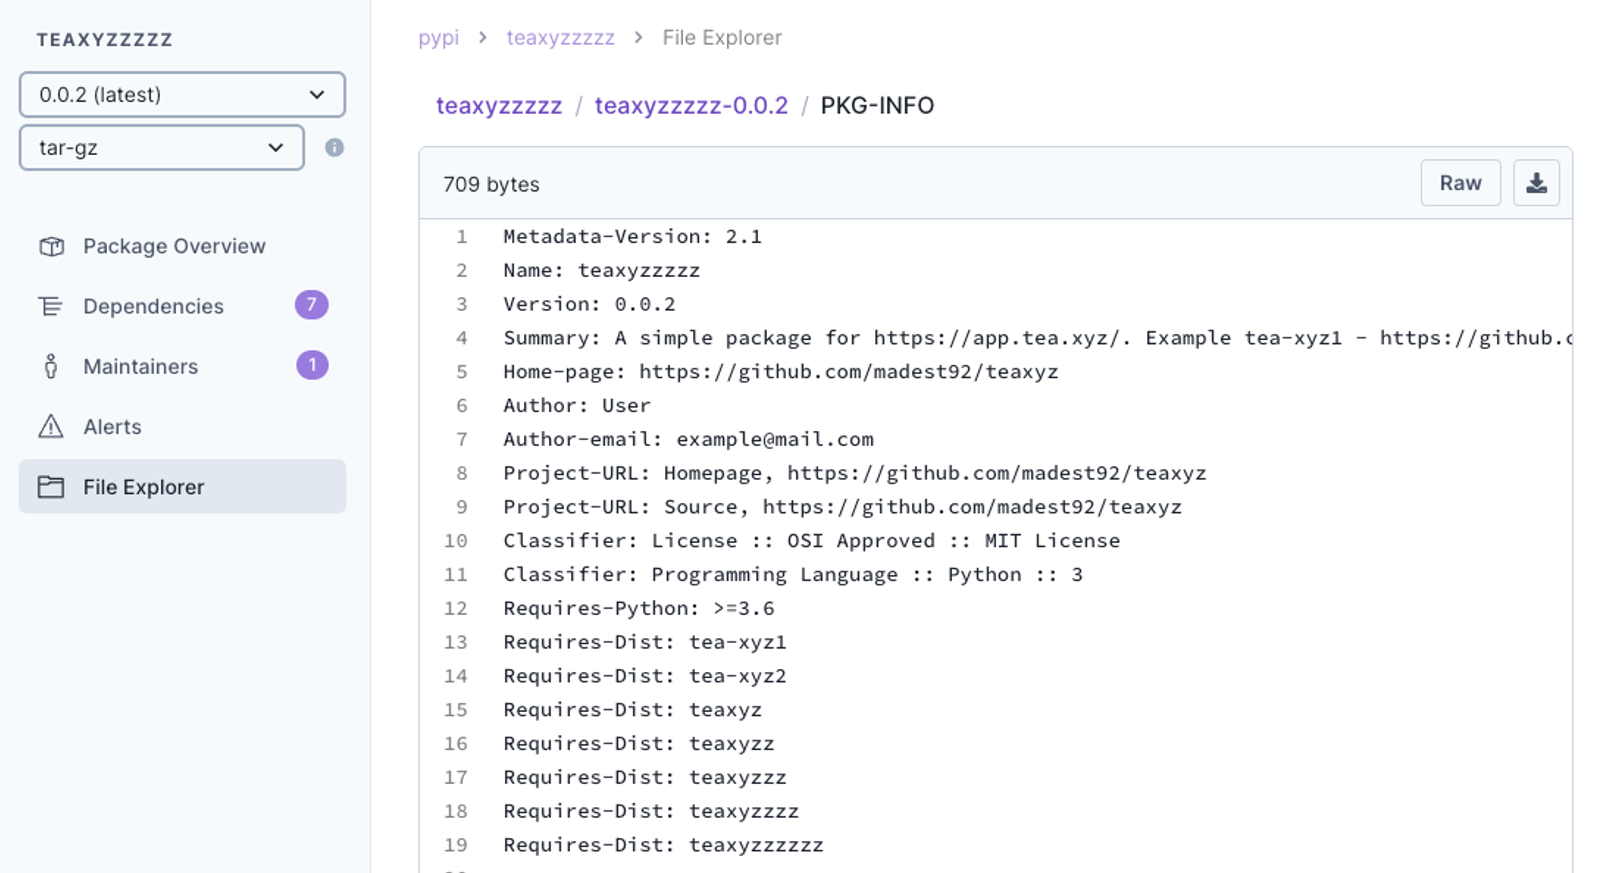Click line "Metadata-Version: 2.1"
This screenshot has width=1600, height=873.
(632, 237)
